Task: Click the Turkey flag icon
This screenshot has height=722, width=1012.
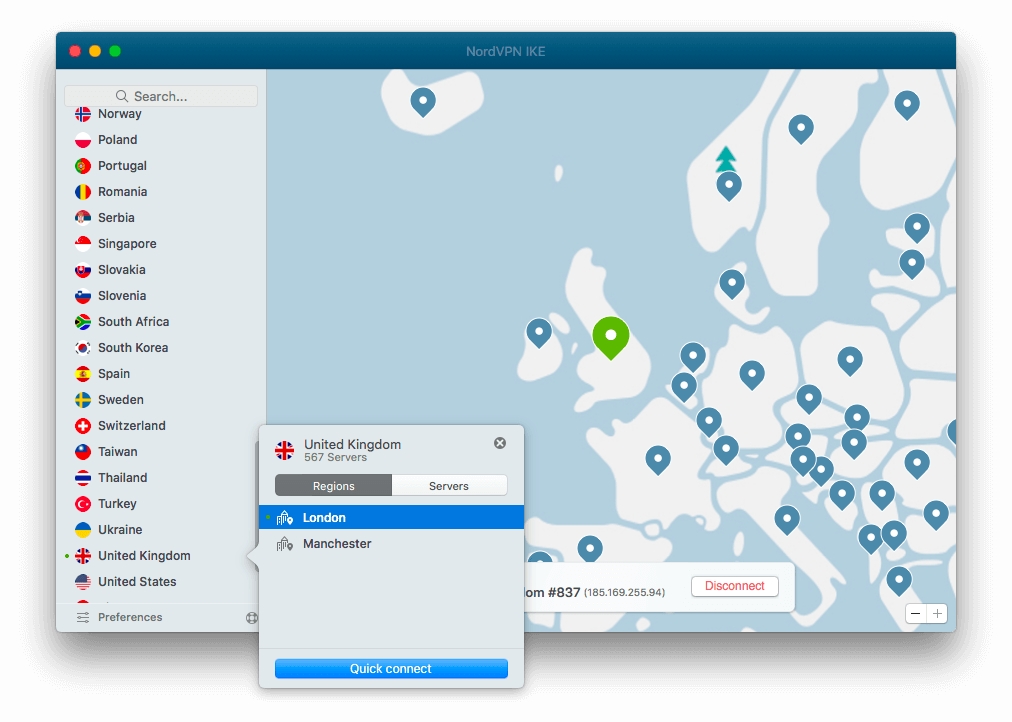Action: pos(83,503)
